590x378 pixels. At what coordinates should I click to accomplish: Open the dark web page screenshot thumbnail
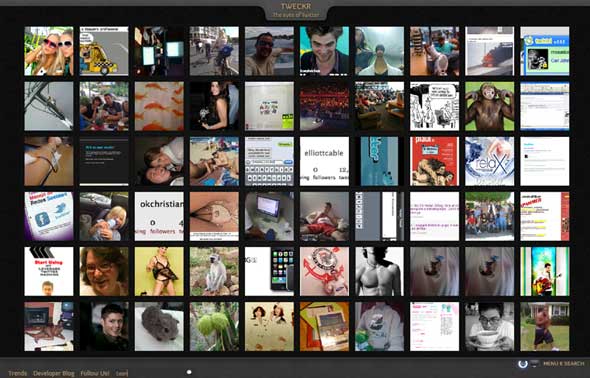point(104,161)
